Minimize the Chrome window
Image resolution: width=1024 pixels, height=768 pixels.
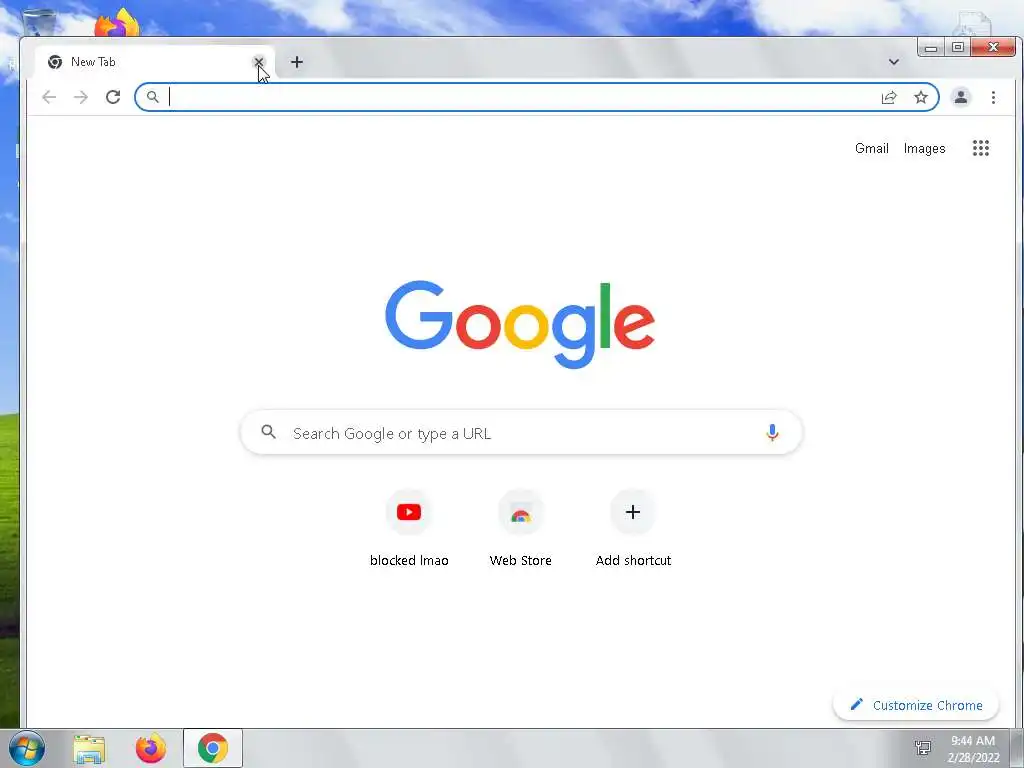coord(931,48)
